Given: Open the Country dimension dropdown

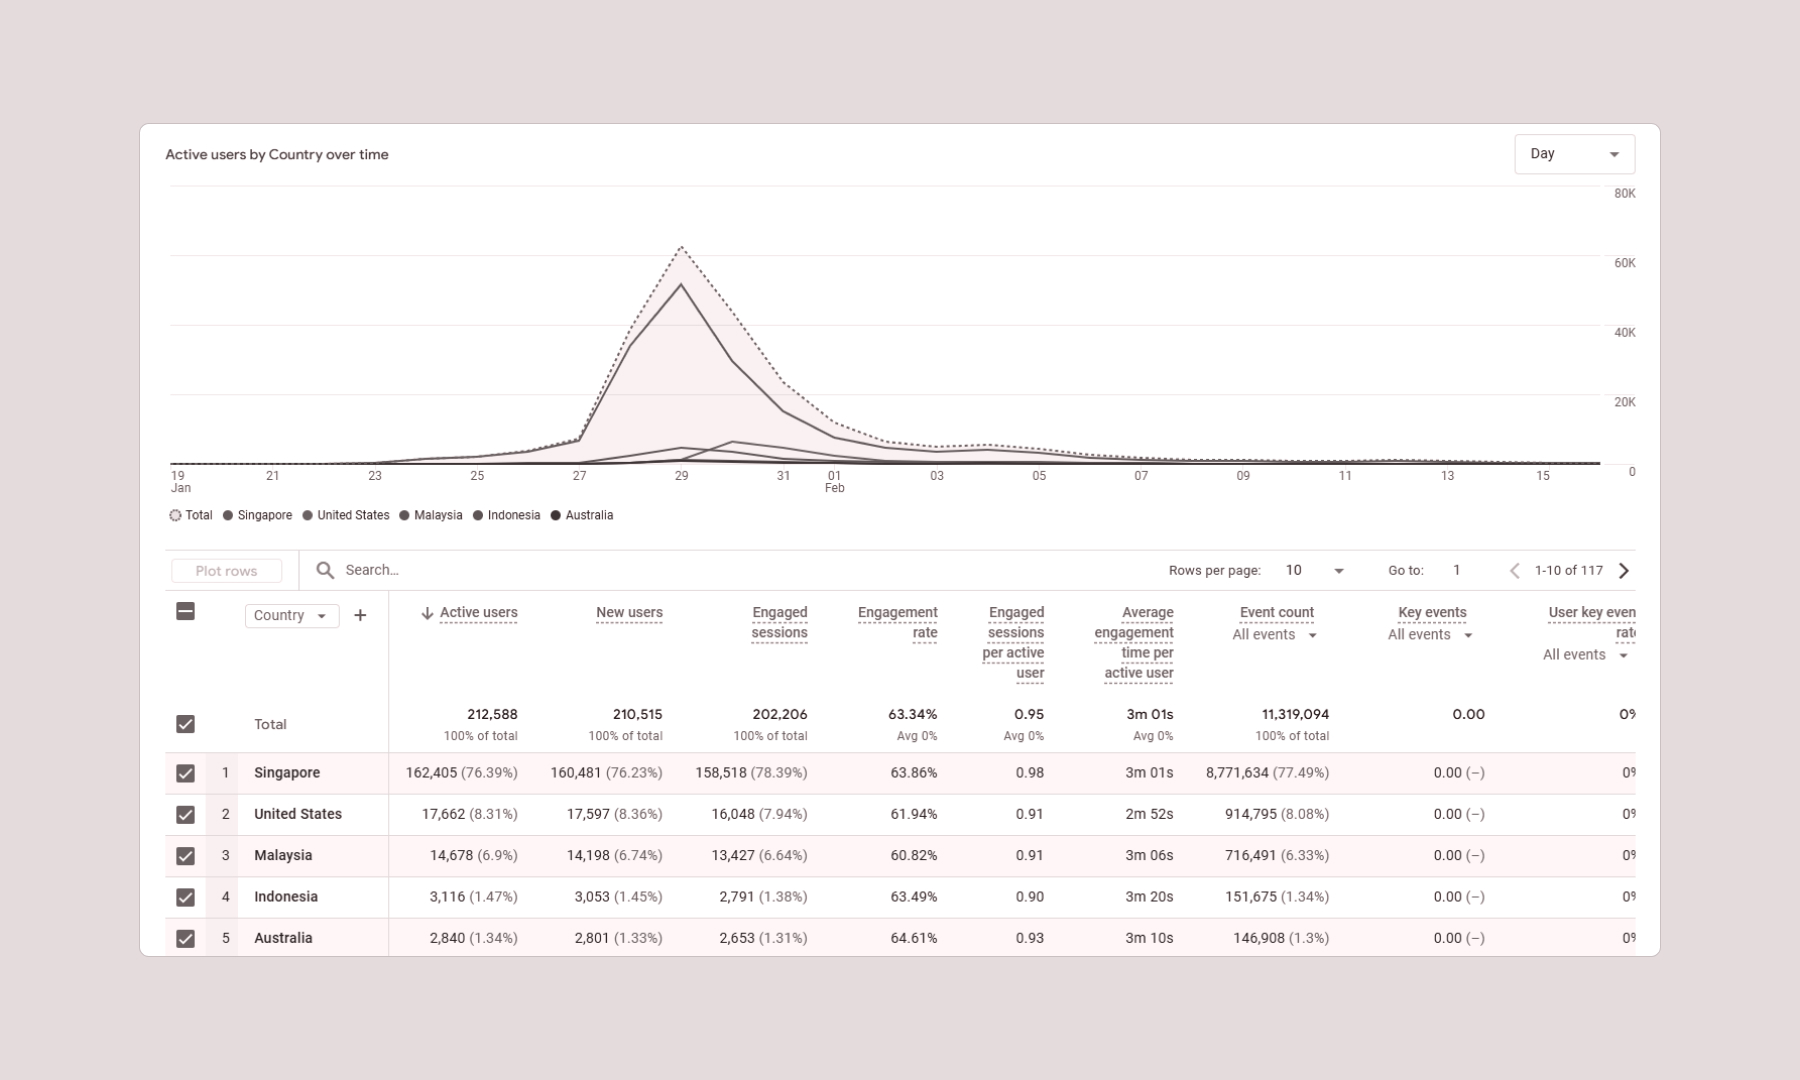Looking at the screenshot, I should coord(291,615).
